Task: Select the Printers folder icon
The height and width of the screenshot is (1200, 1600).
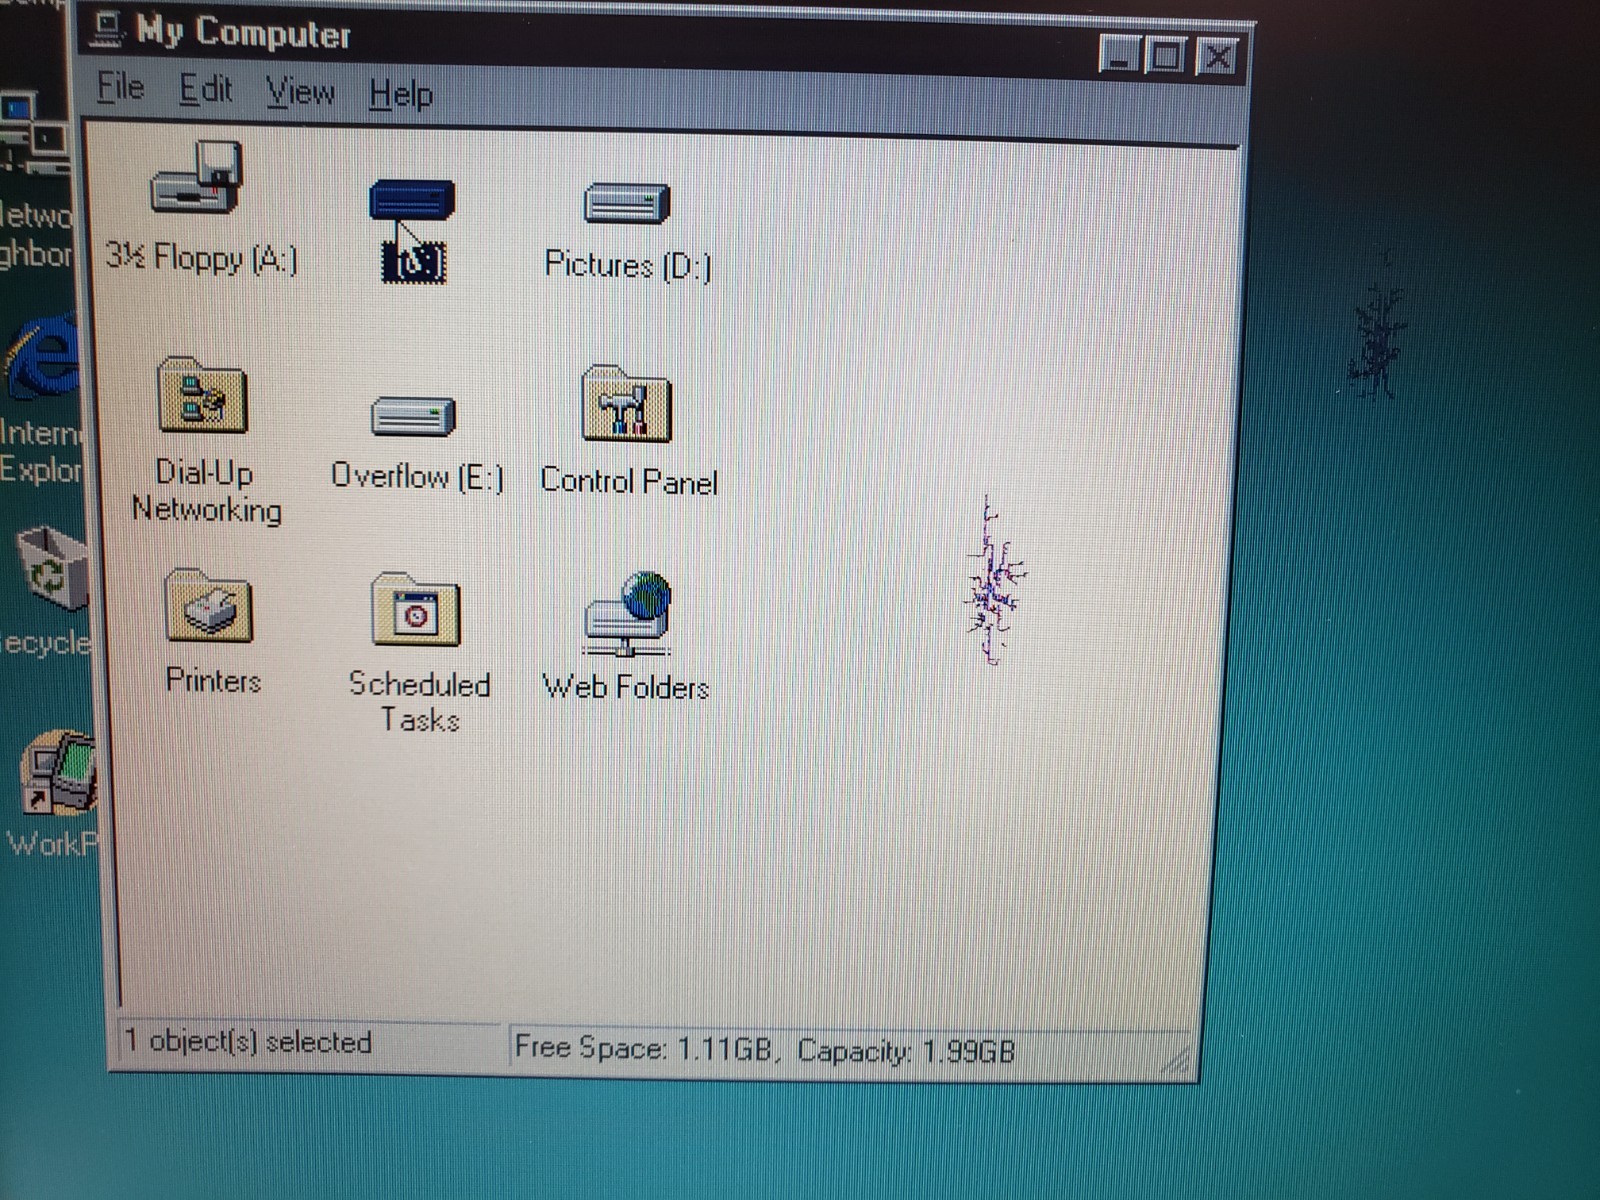Action: tap(209, 605)
